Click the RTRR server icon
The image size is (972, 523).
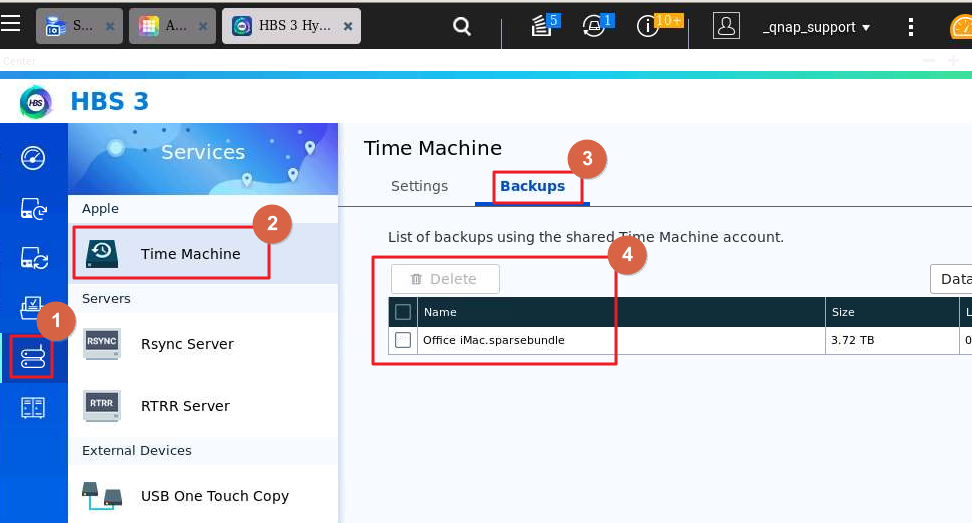102,405
